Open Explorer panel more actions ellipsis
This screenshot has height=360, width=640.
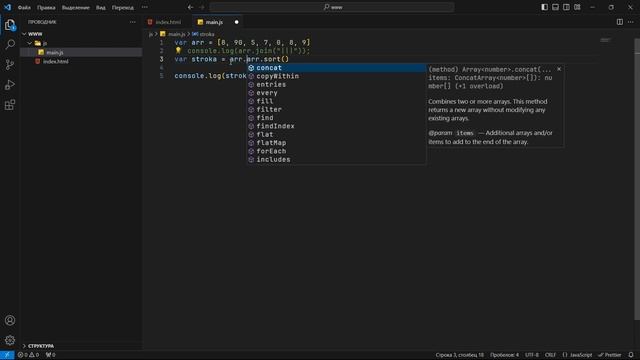click(133, 22)
